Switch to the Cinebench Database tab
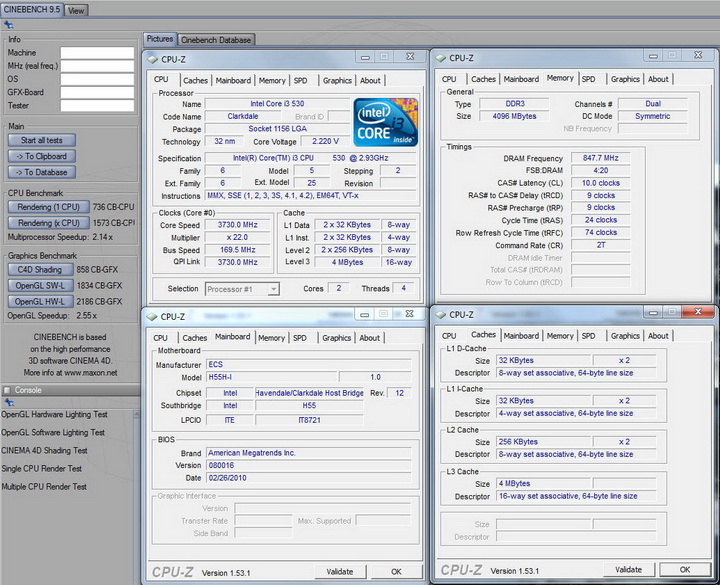Image resolution: width=720 pixels, height=585 pixels. pos(216,39)
